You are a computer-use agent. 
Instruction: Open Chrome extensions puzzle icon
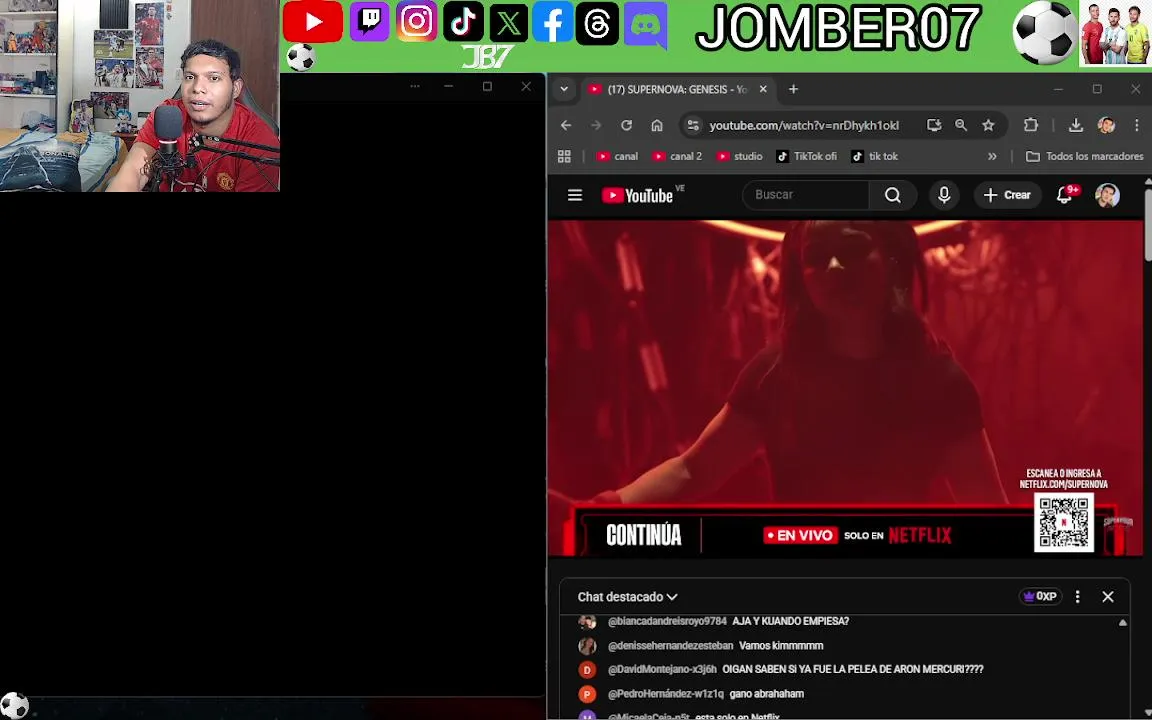(1031, 126)
